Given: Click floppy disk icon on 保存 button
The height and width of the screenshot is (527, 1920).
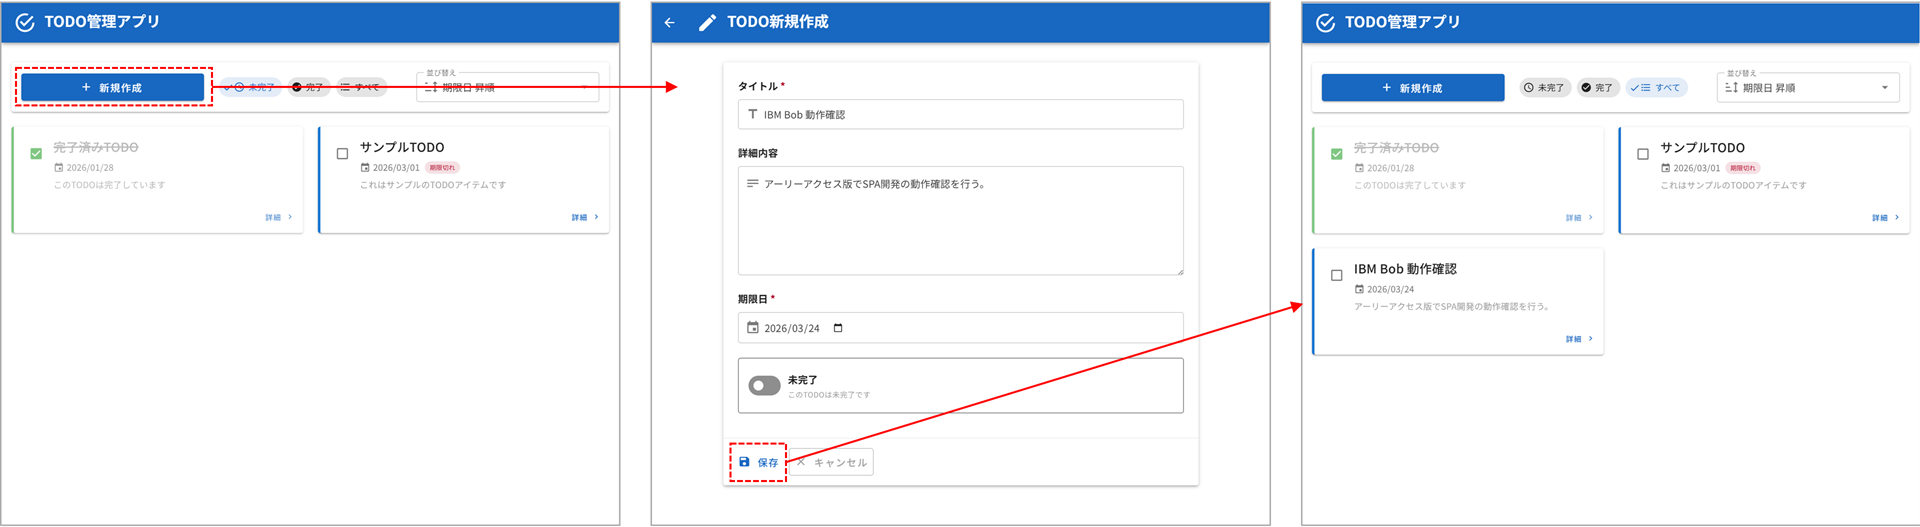Looking at the screenshot, I should pyautogui.click(x=744, y=462).
